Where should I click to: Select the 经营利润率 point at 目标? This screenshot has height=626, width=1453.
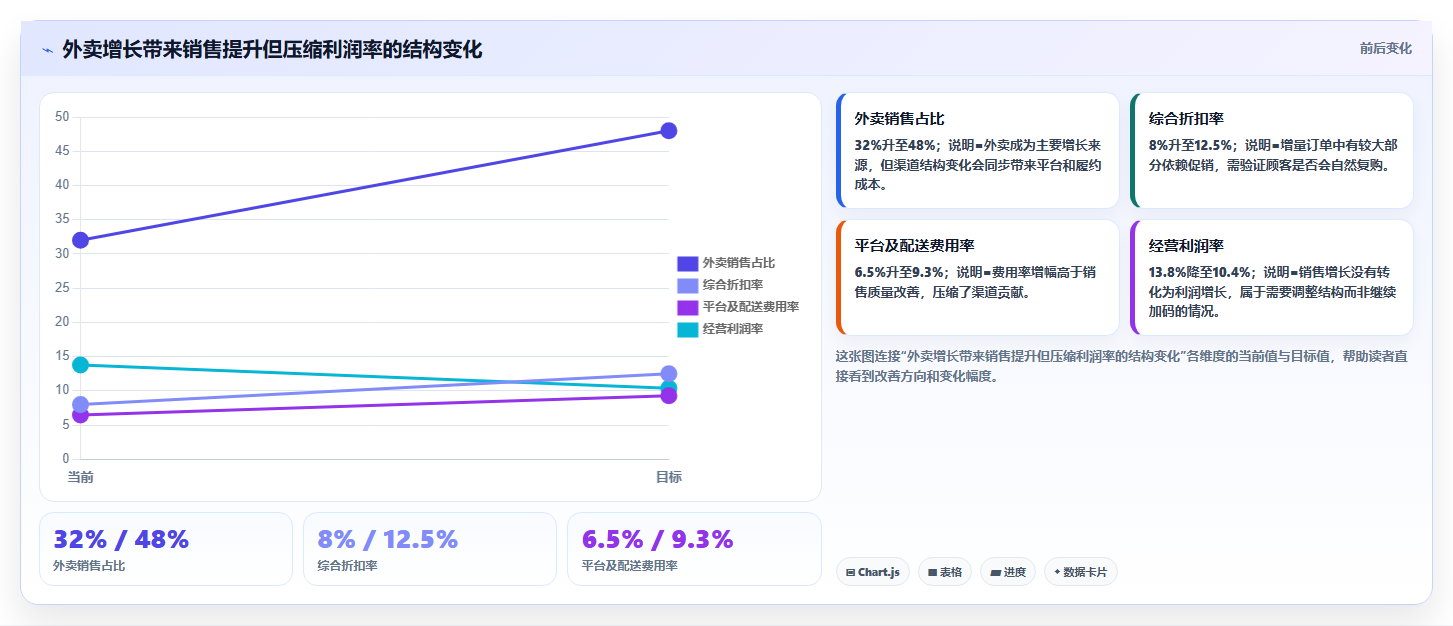669,388
